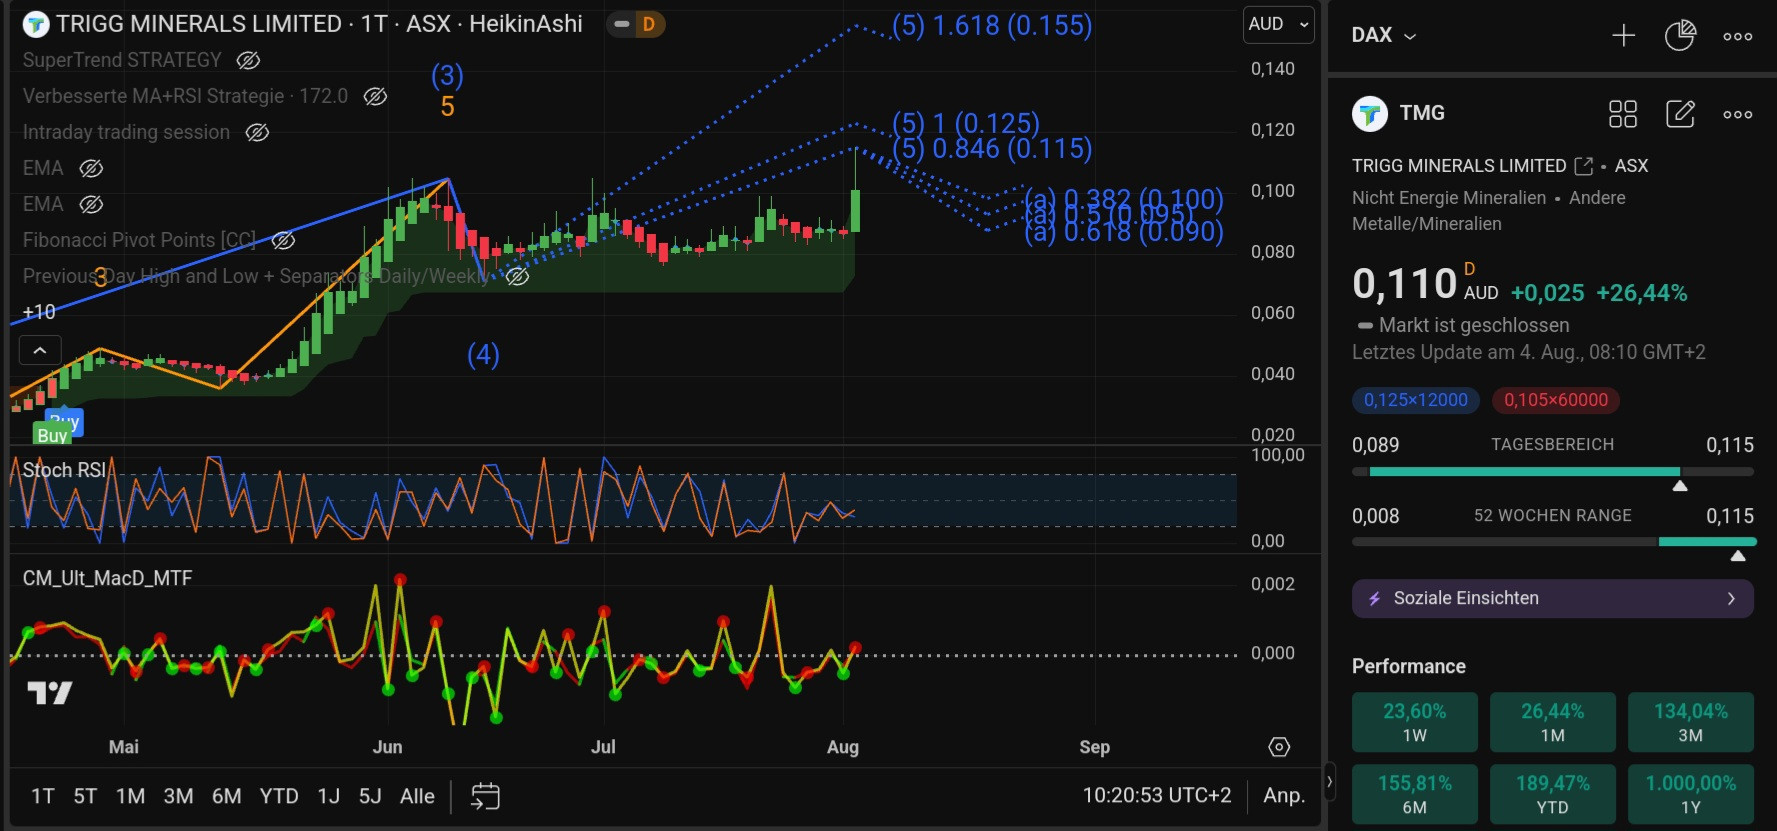Add a symbol with the plus icon
The image size is (1777, 831).
(x=1624, y=36)
